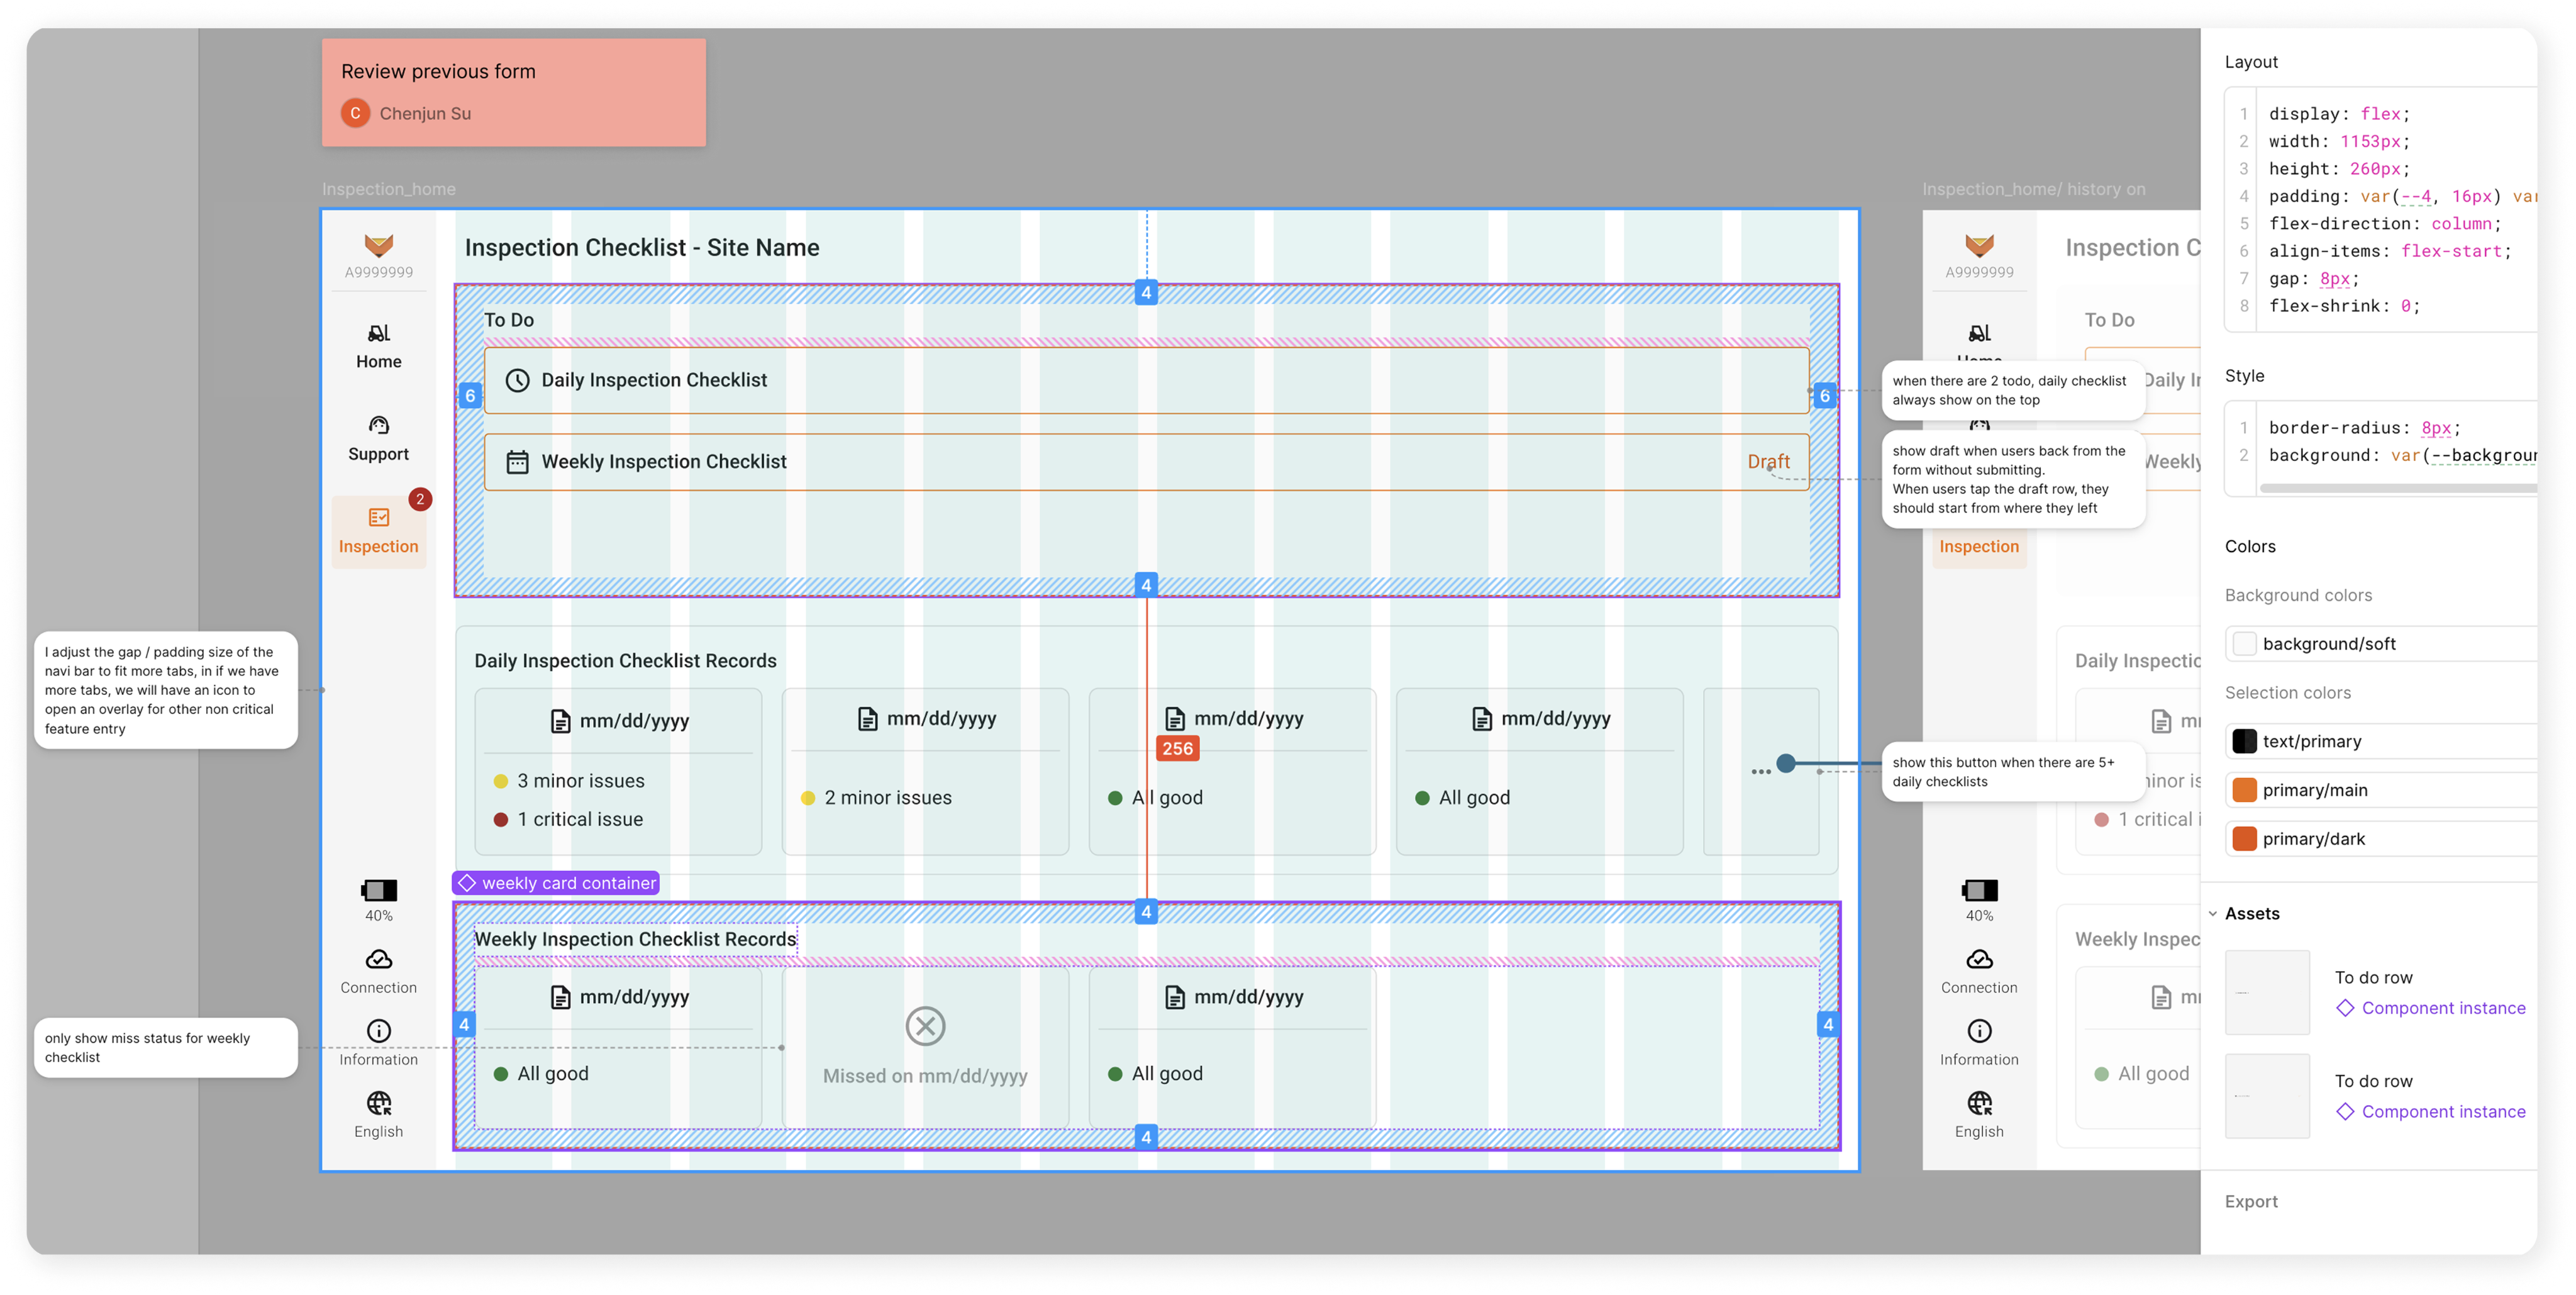The image size is (2576, 1295).
Task: Open the Review previous form comment card
Action: coord(513,93)
